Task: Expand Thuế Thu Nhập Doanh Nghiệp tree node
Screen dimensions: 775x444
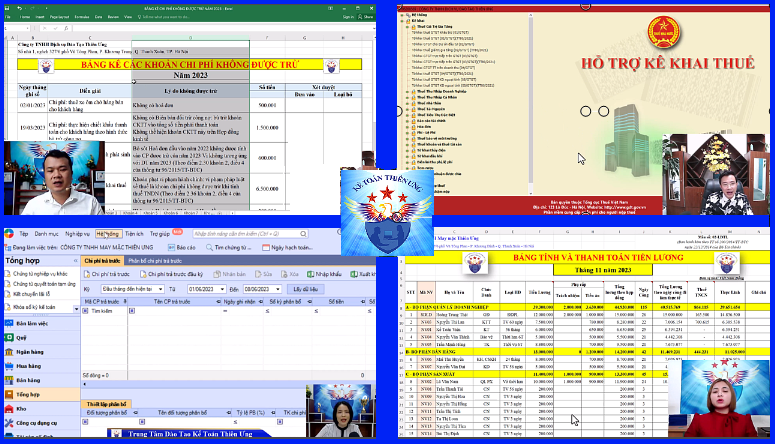Action: pyautogui.click(x=408, y=91)
